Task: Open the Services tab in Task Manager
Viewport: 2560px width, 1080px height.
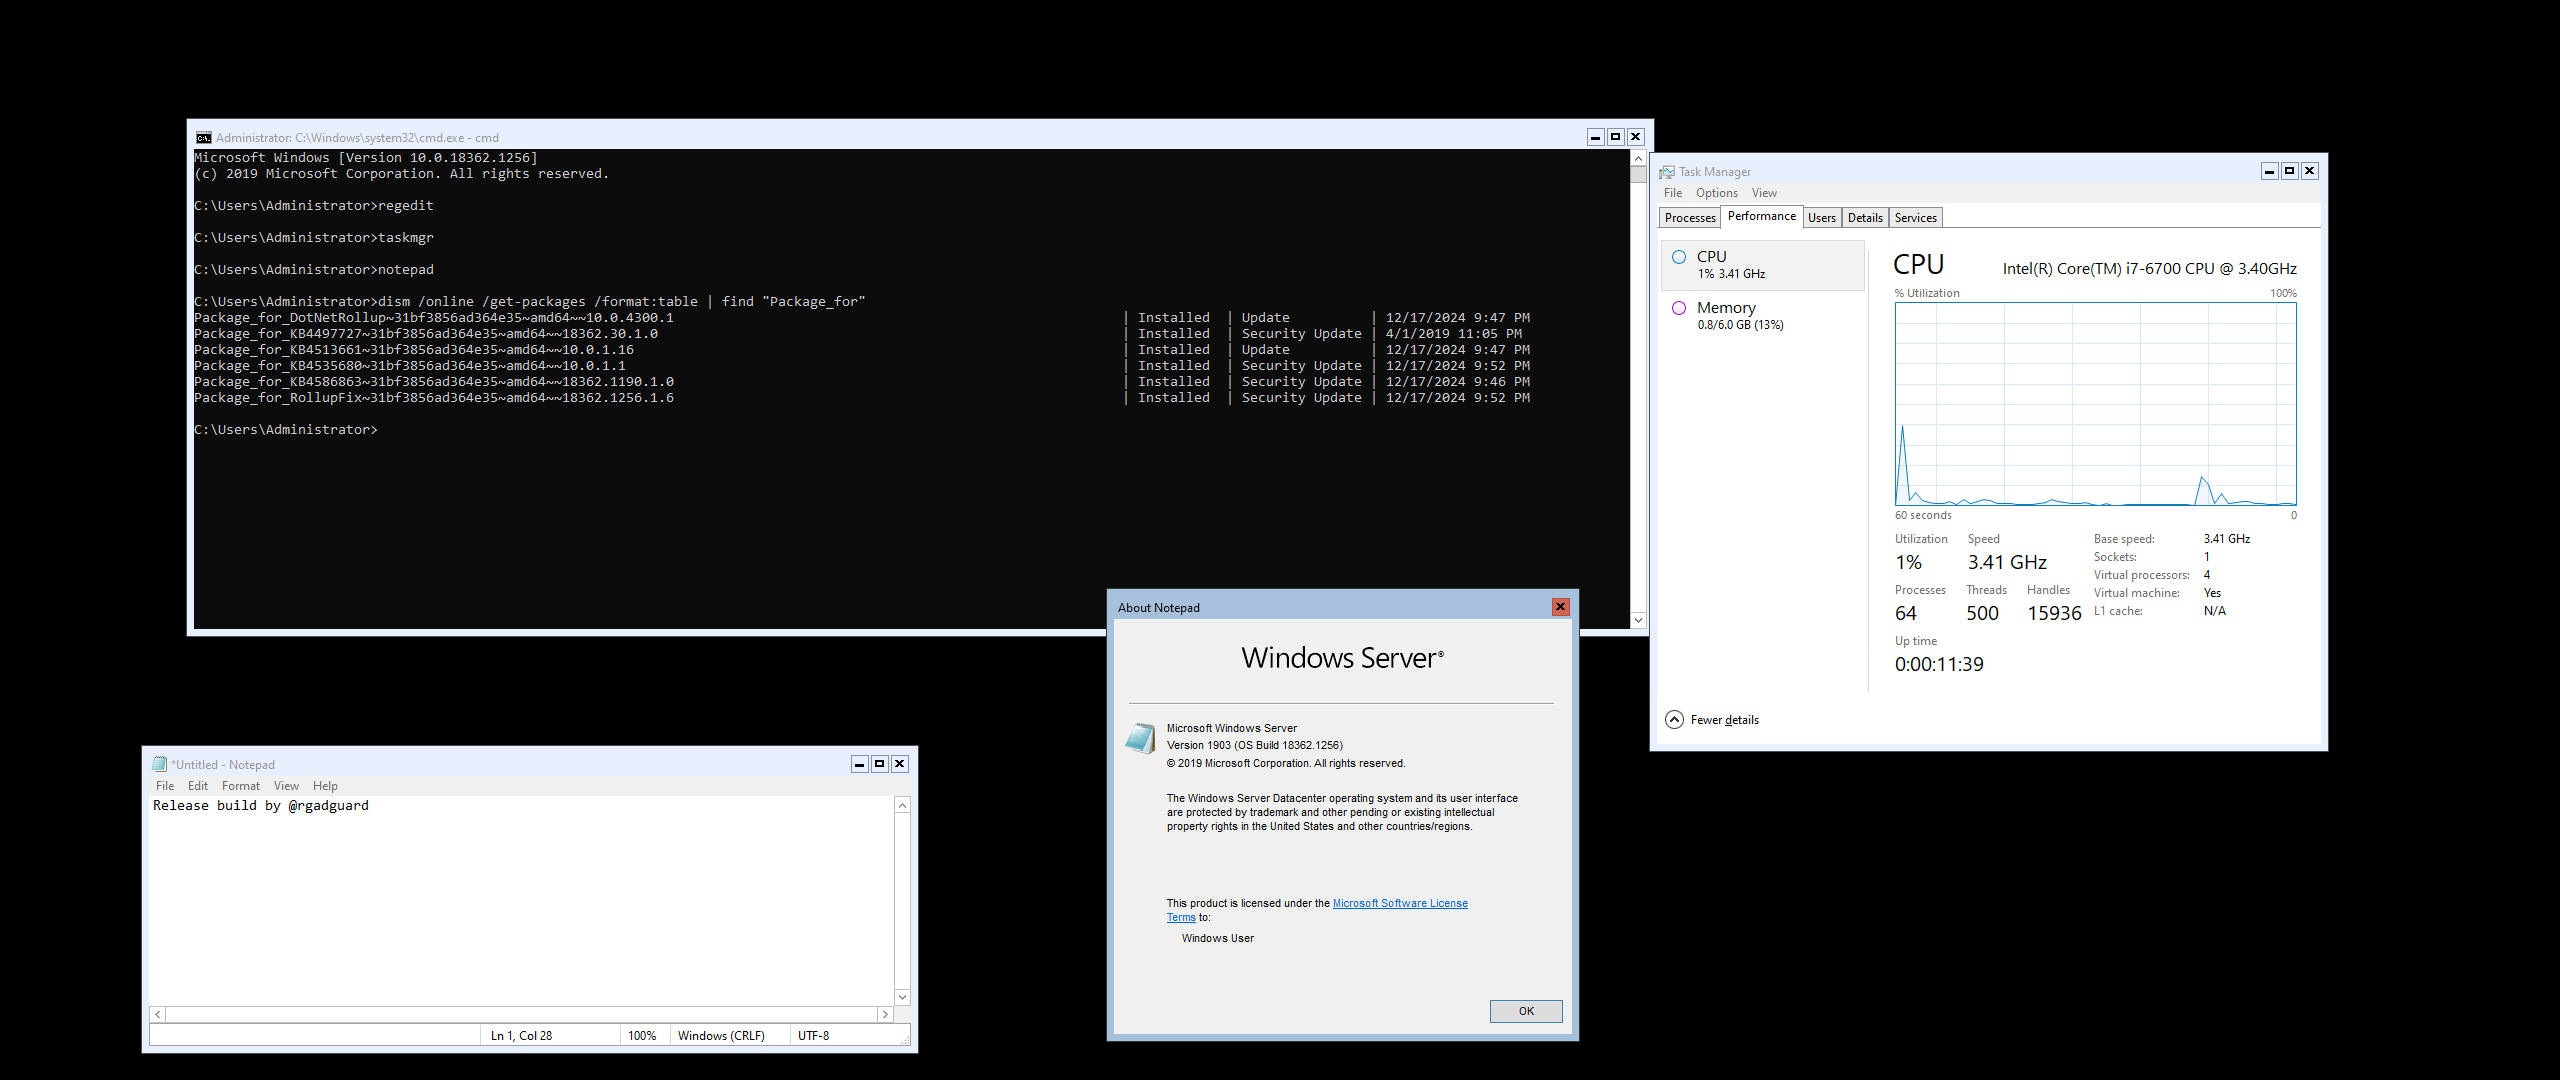Action: pyautogui.click(x=1916, y=218)
